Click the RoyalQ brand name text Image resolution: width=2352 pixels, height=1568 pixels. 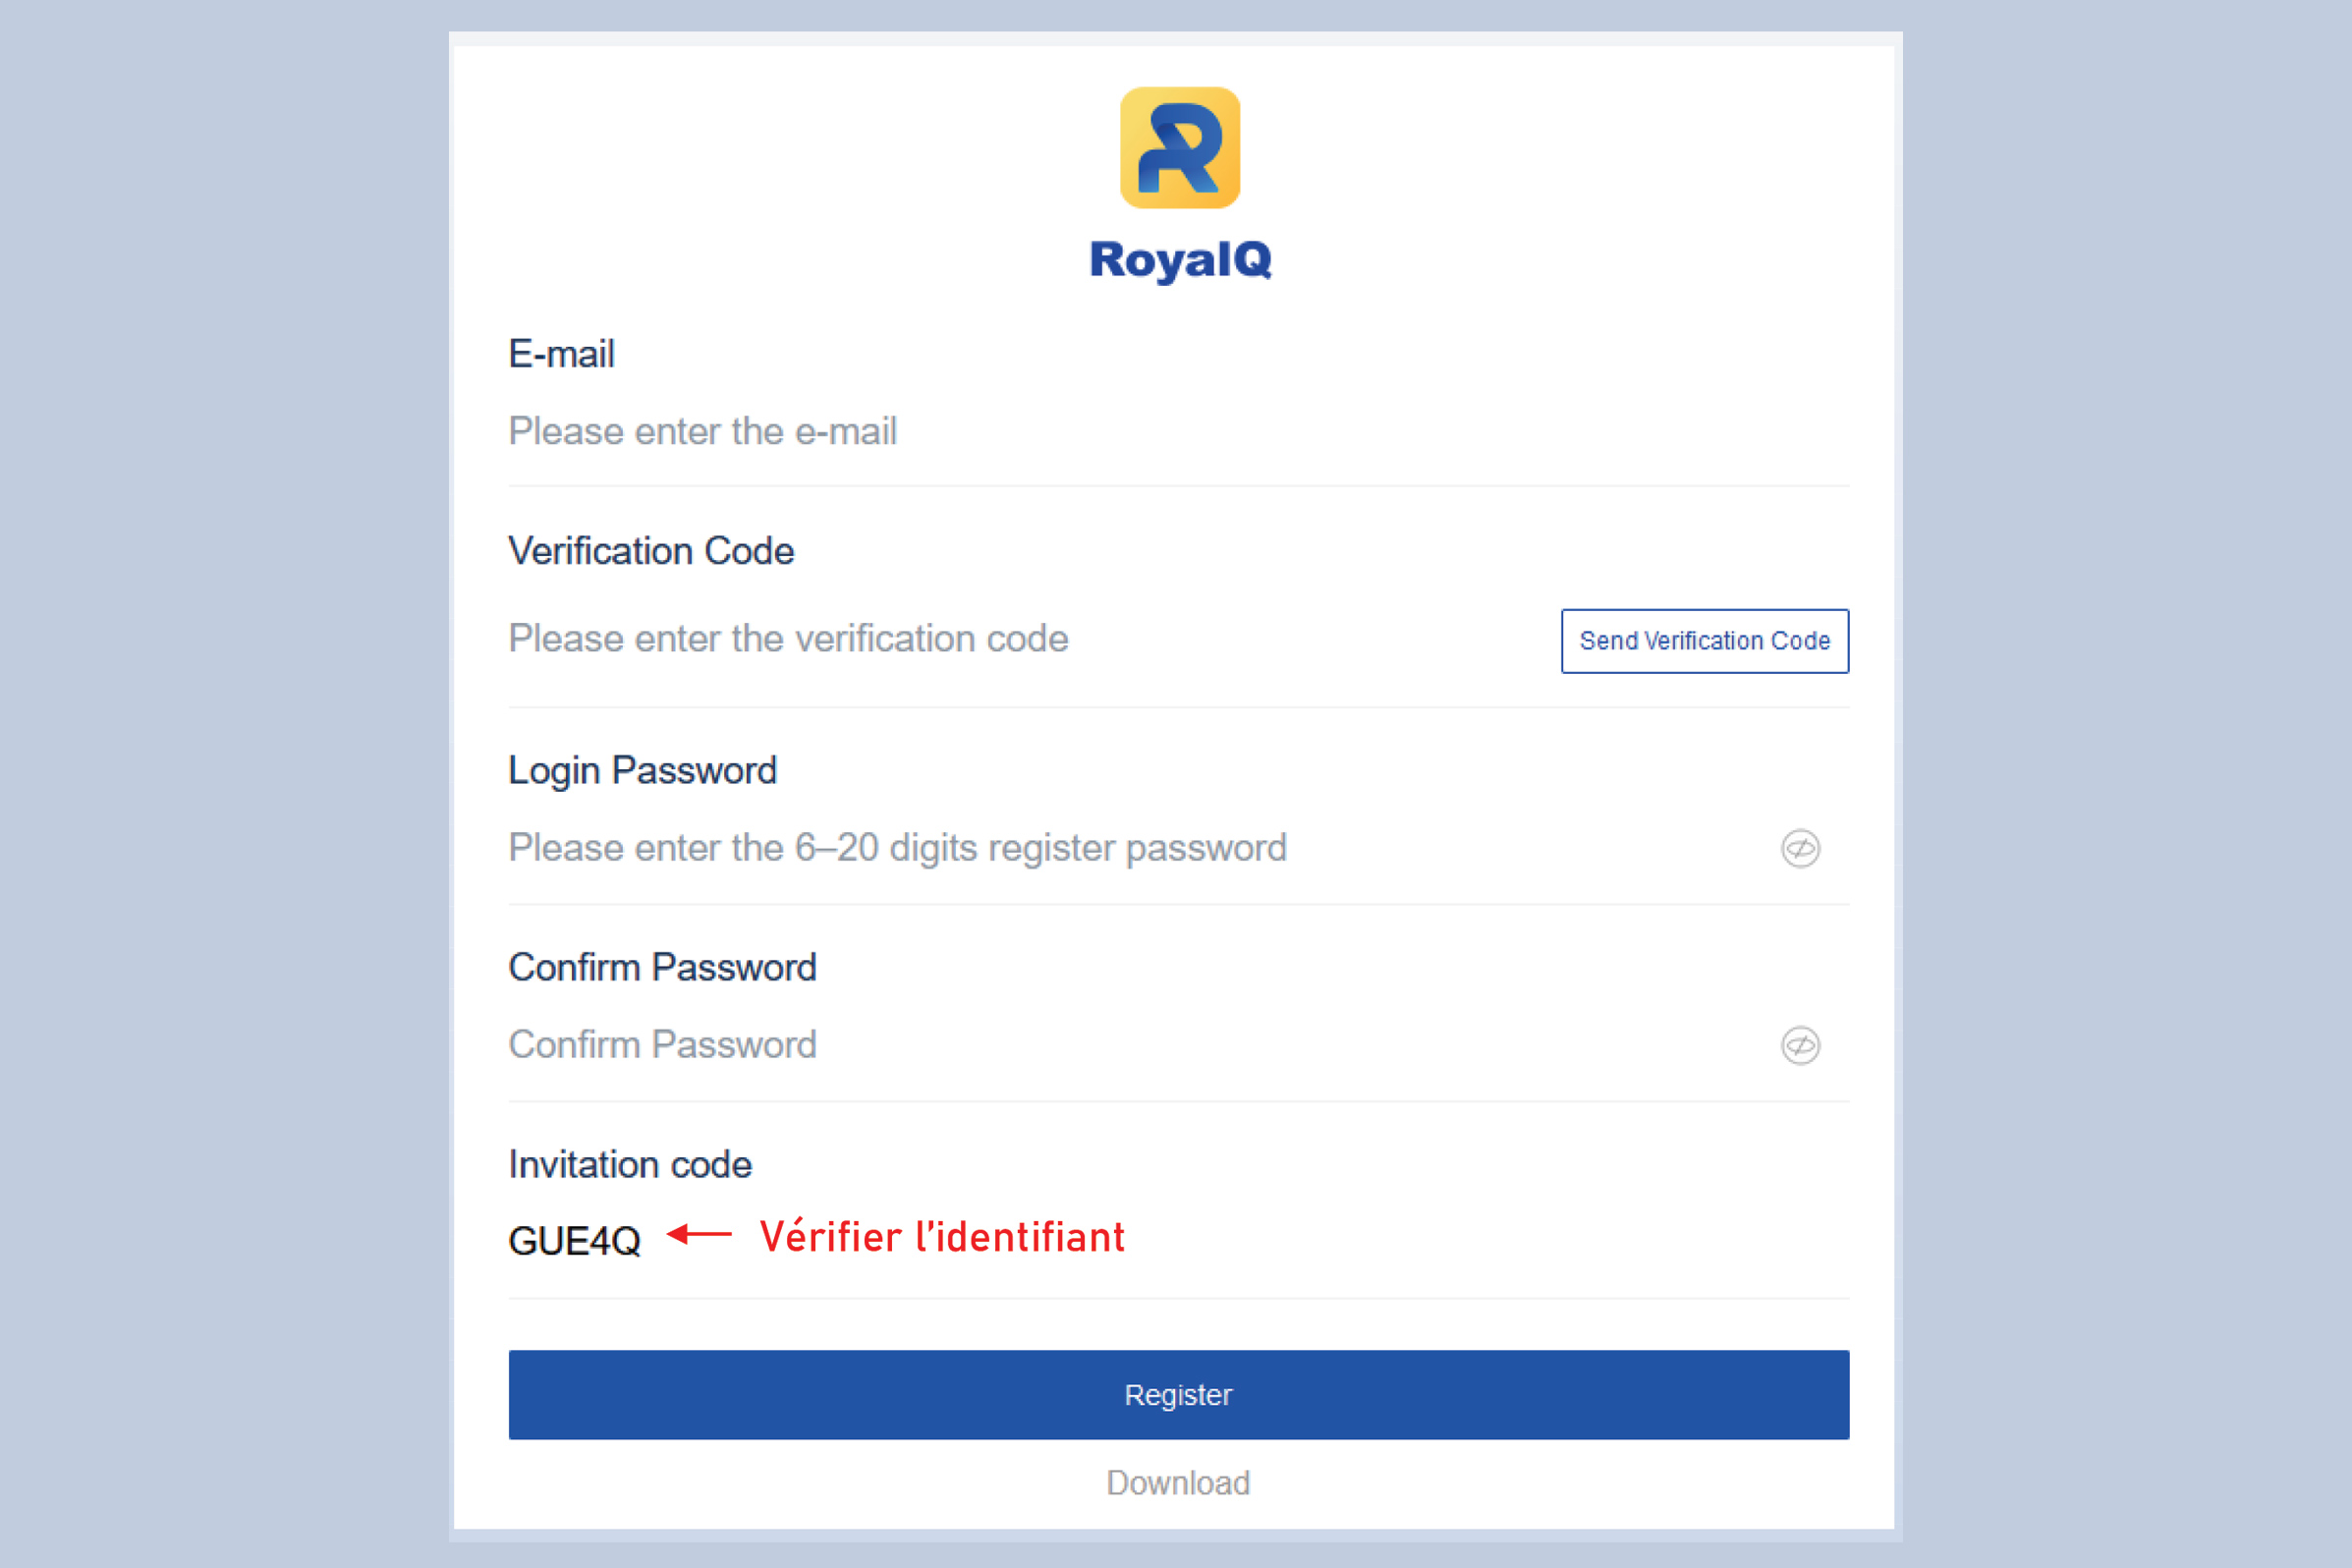pos(1180,259)
